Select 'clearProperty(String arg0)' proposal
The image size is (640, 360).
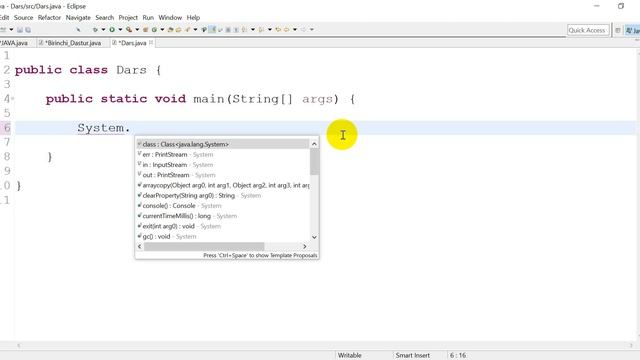click(223, 196)
